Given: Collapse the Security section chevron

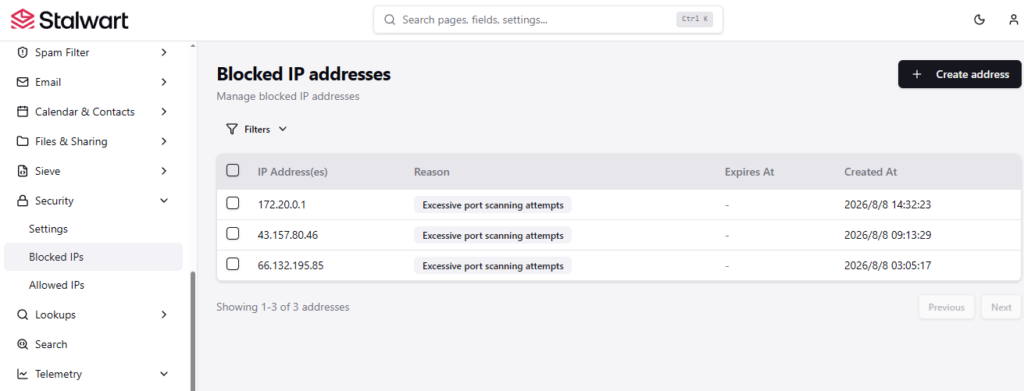Looking at the screenshot, I should (x=164, y=201).
